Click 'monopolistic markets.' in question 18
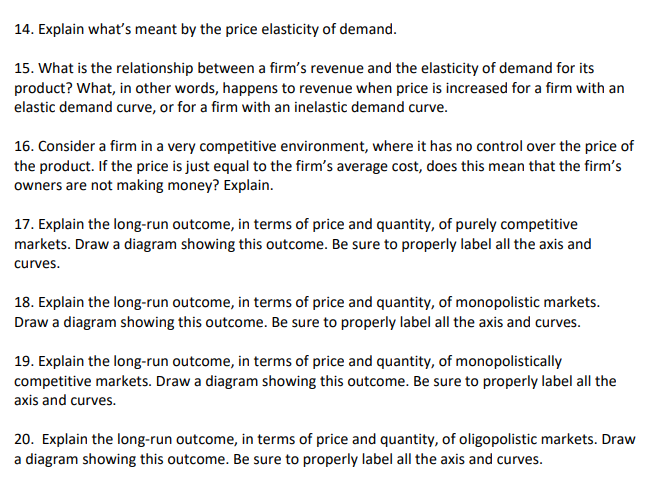The image size is (663, 497). pos(527,302)
